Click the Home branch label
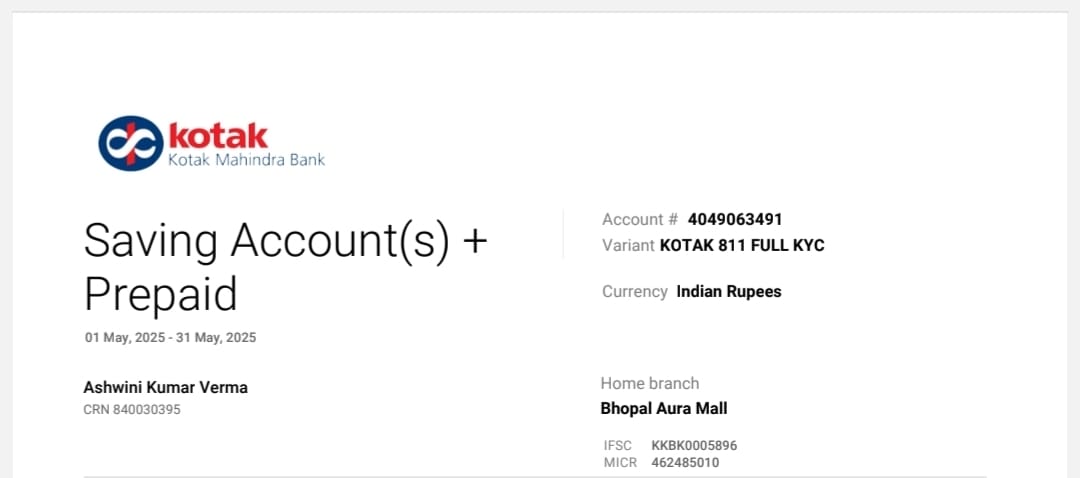 coord(650,383)
